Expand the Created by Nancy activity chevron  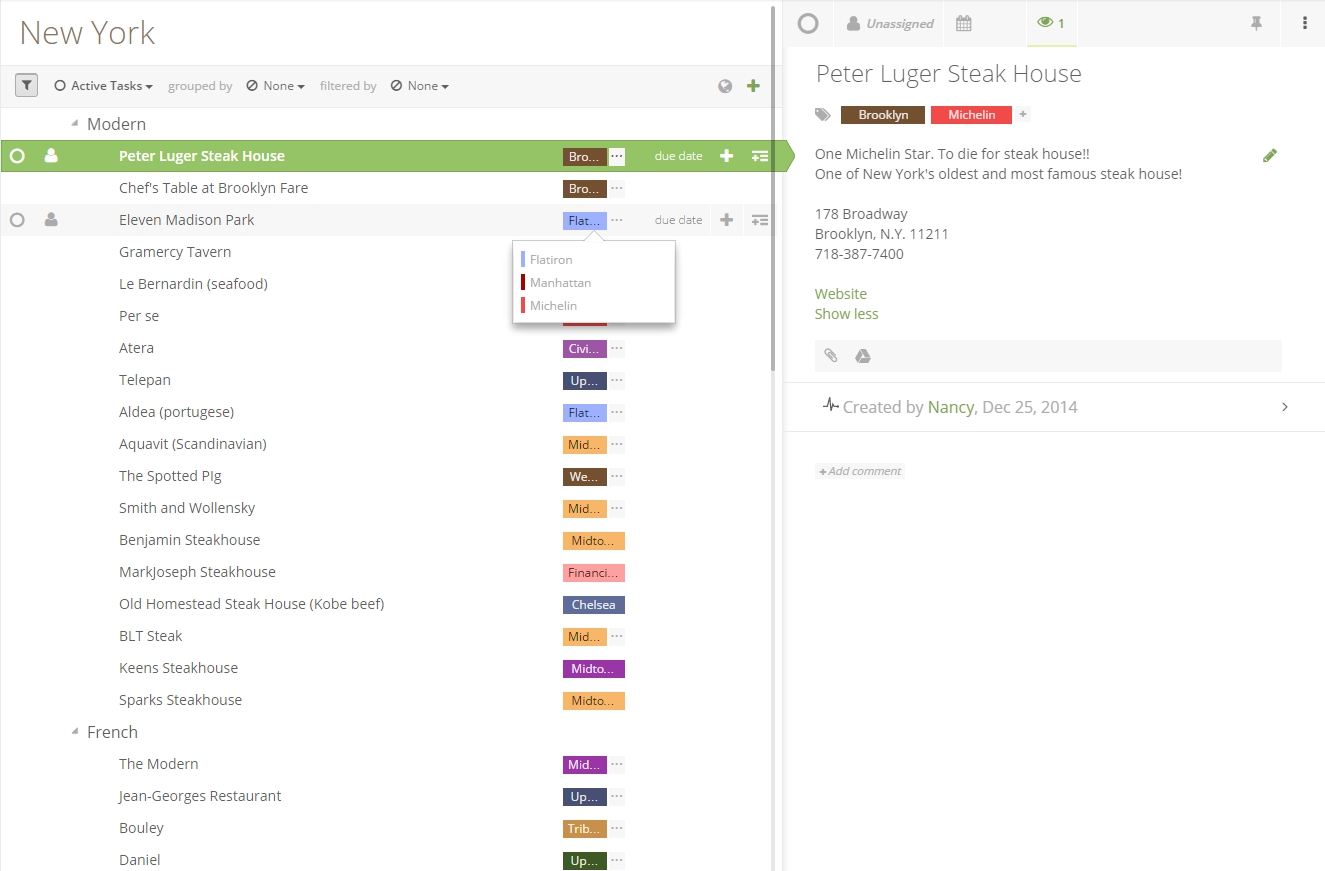(x=1285, y=407)
